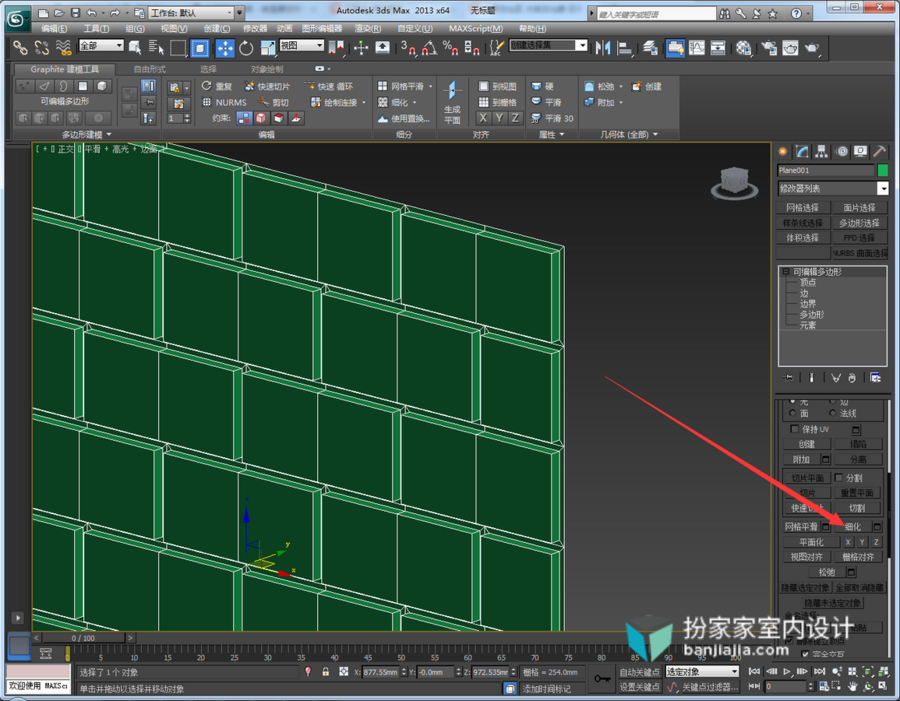Expand the 多边形建模 ribbon panel
The height and width of the screenshot is (701, 900).
[87, 134]
